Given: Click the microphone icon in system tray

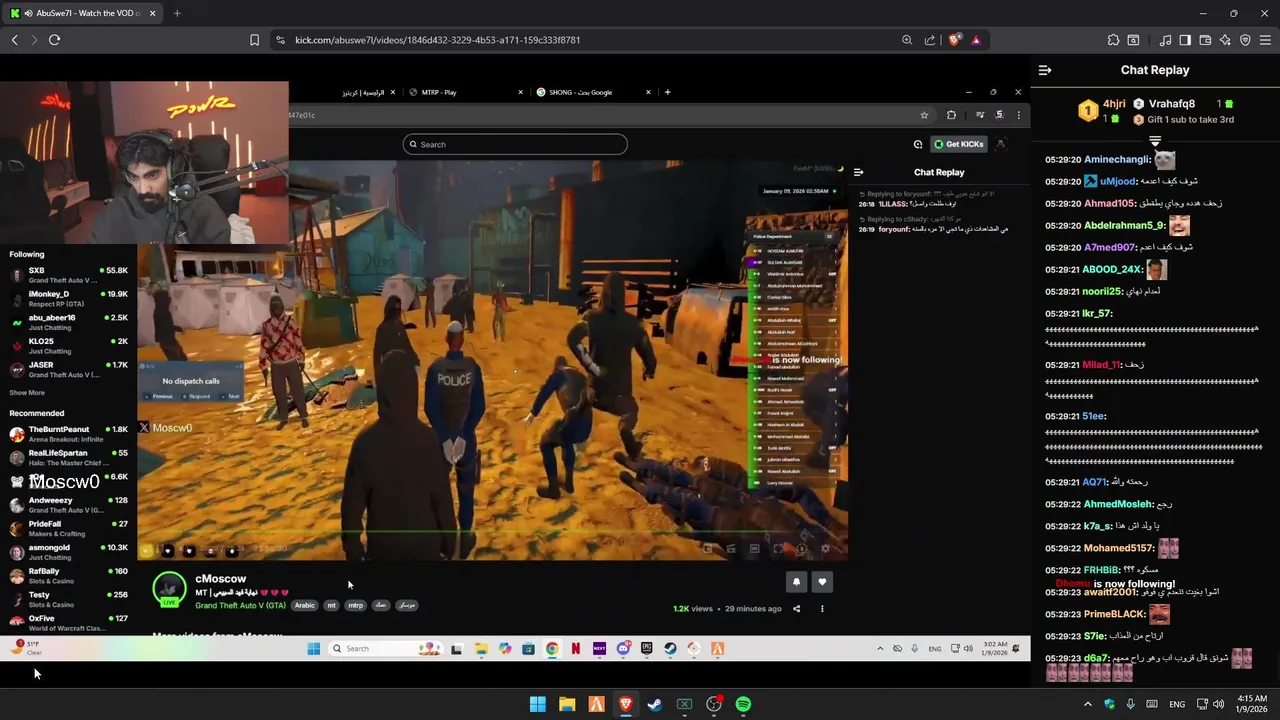Looking at the screenshot, I should tap(1130, 704).
